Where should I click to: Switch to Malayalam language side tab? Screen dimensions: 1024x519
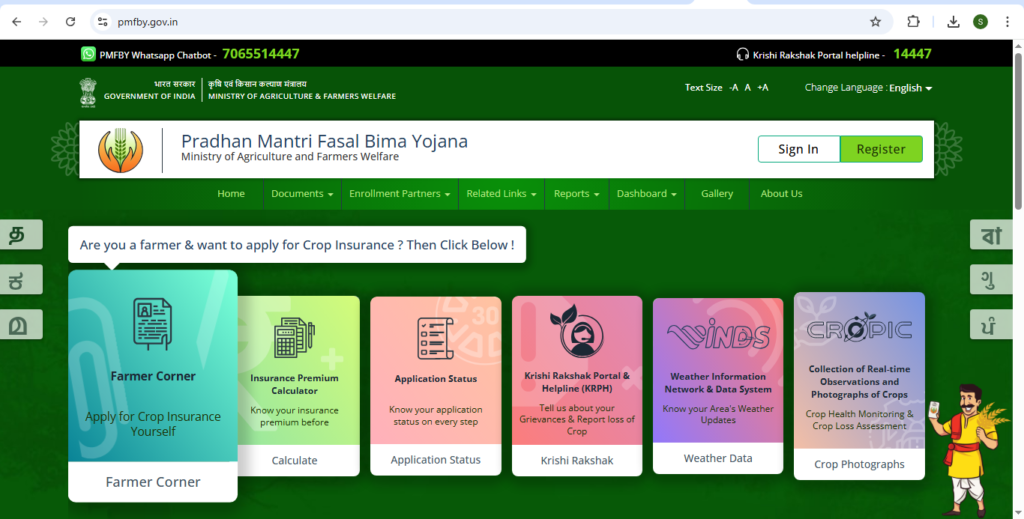(21, 324)
